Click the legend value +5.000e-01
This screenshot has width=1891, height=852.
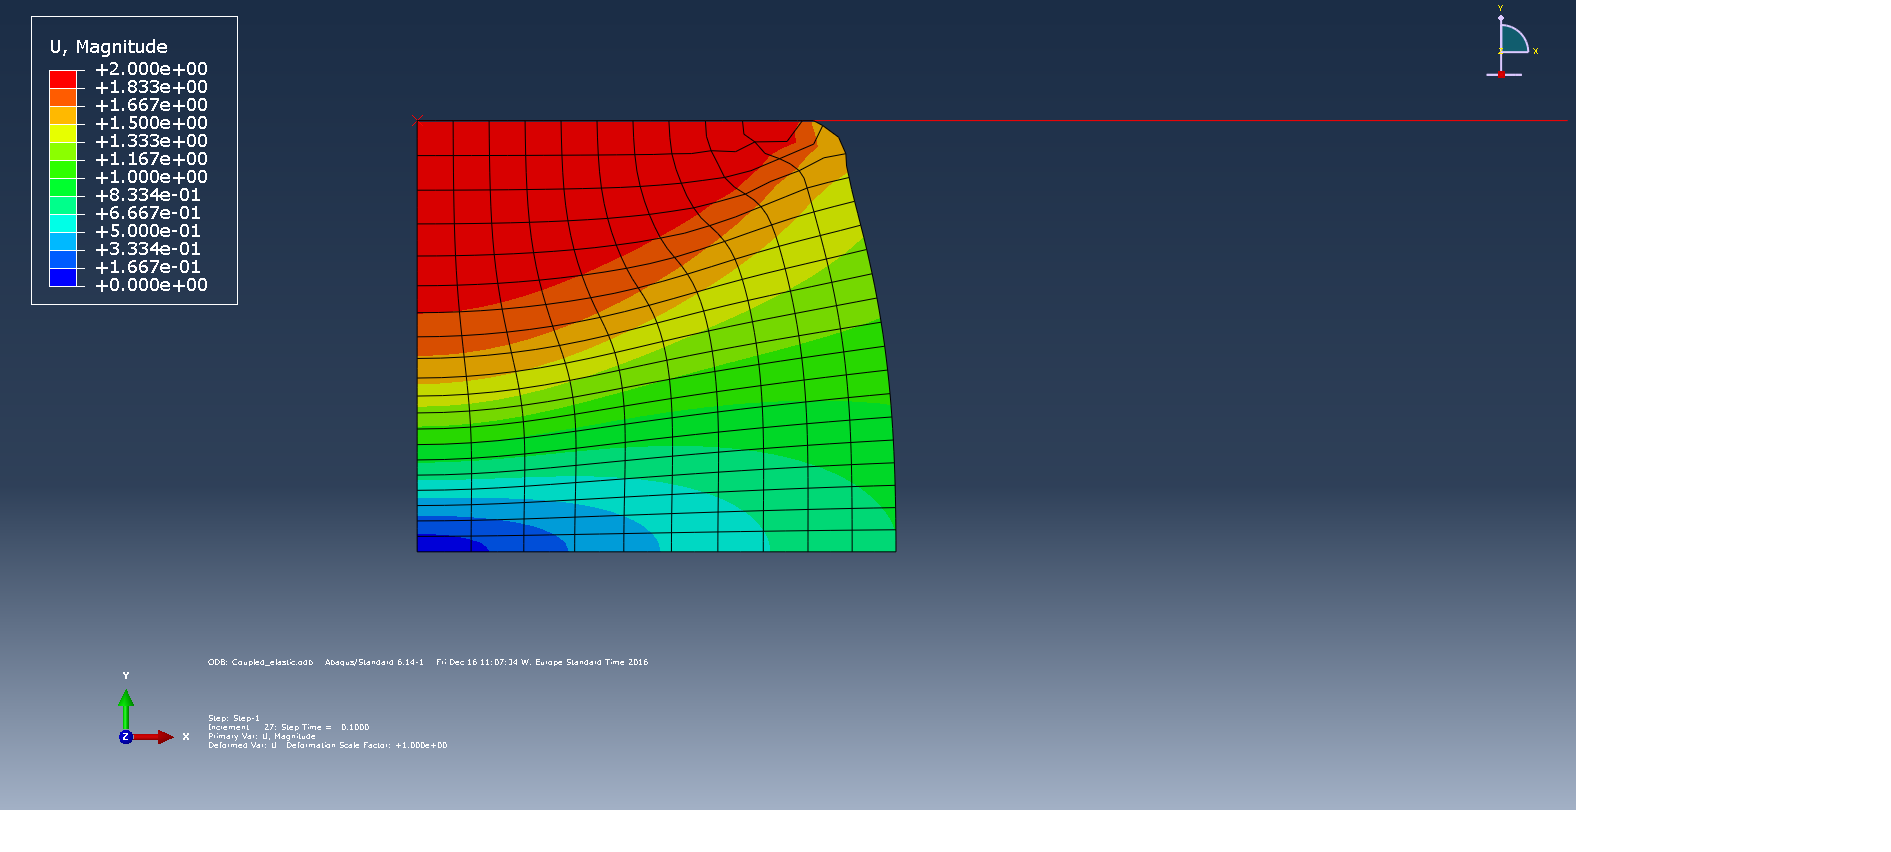point(148,231)
